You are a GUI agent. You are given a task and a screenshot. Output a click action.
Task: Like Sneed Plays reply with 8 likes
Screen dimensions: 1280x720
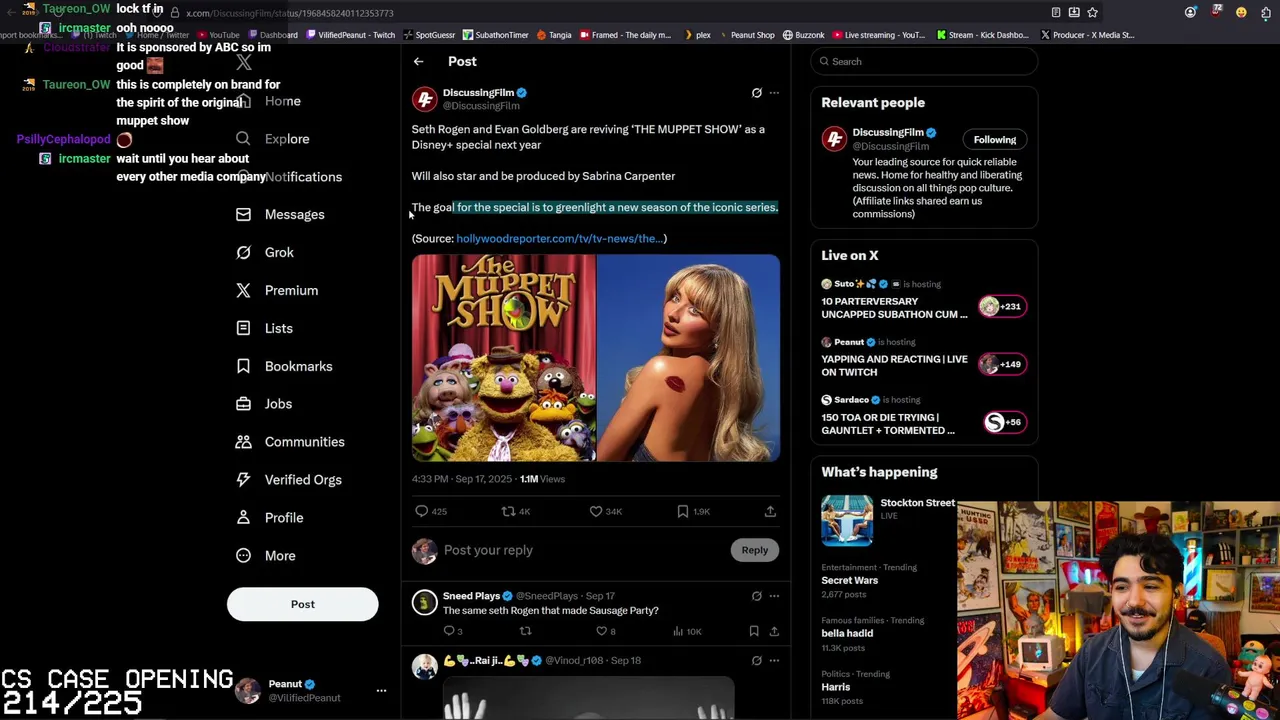[605, 632]
